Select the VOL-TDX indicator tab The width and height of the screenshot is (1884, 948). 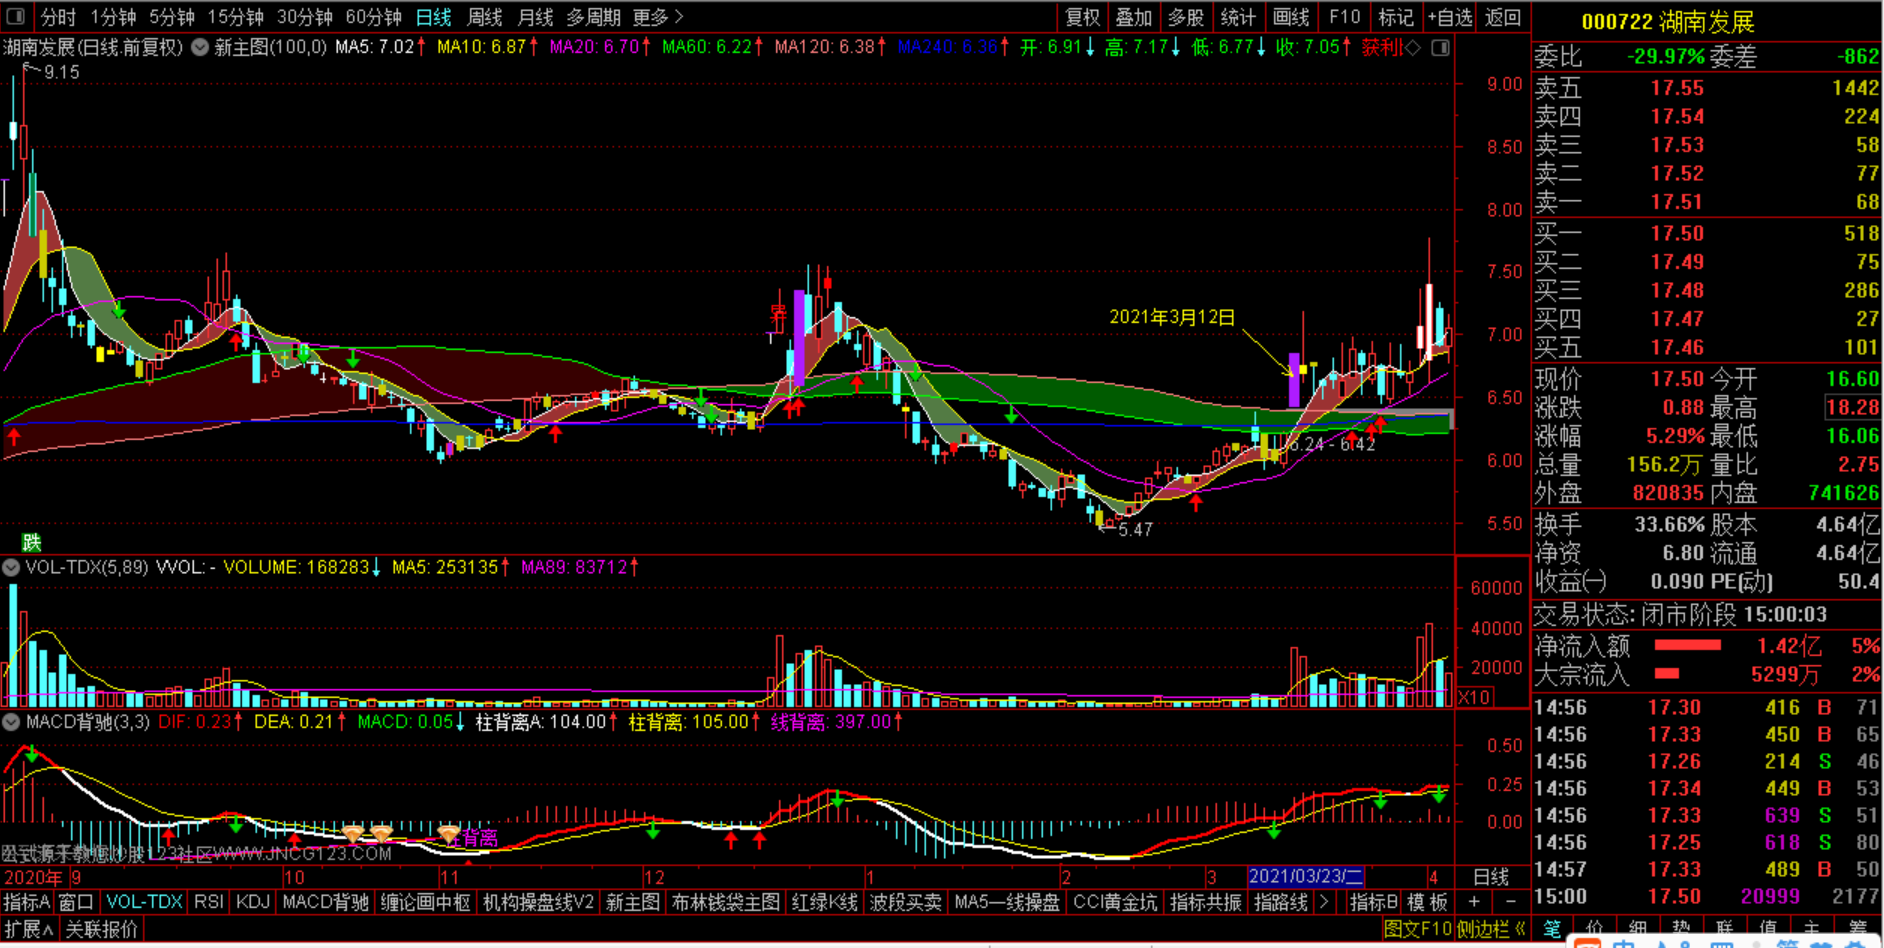pyautogui.click(x=144, y=902)
